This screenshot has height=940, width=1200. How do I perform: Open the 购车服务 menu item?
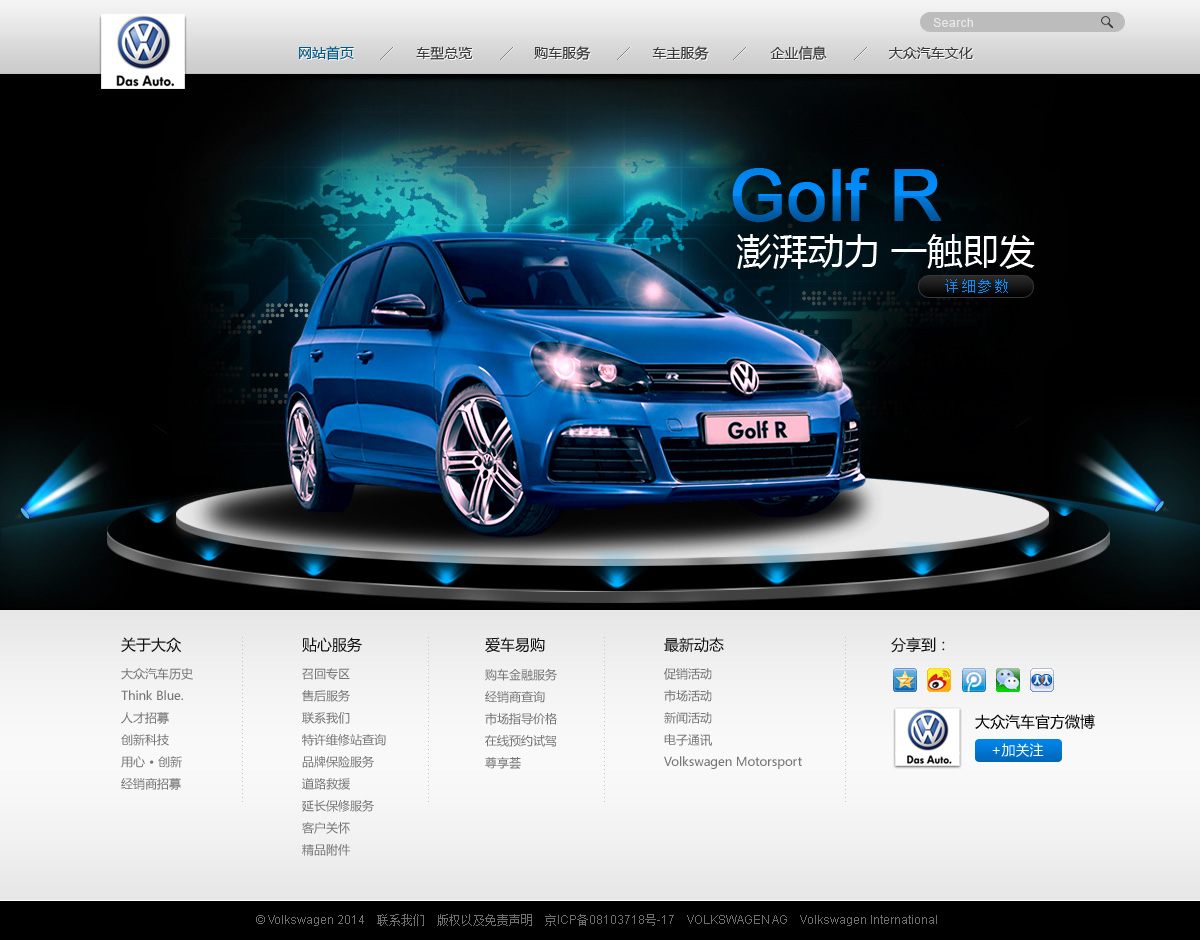562,53
